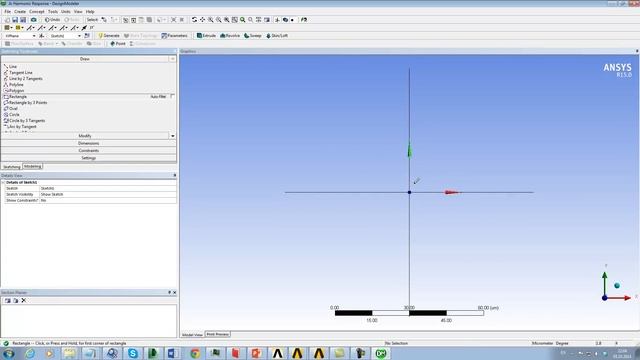The height and width of the screenshot is (360, 640).
Task: Click the Pan view icon
Action: pyautogui.click(x=202, y=20)
